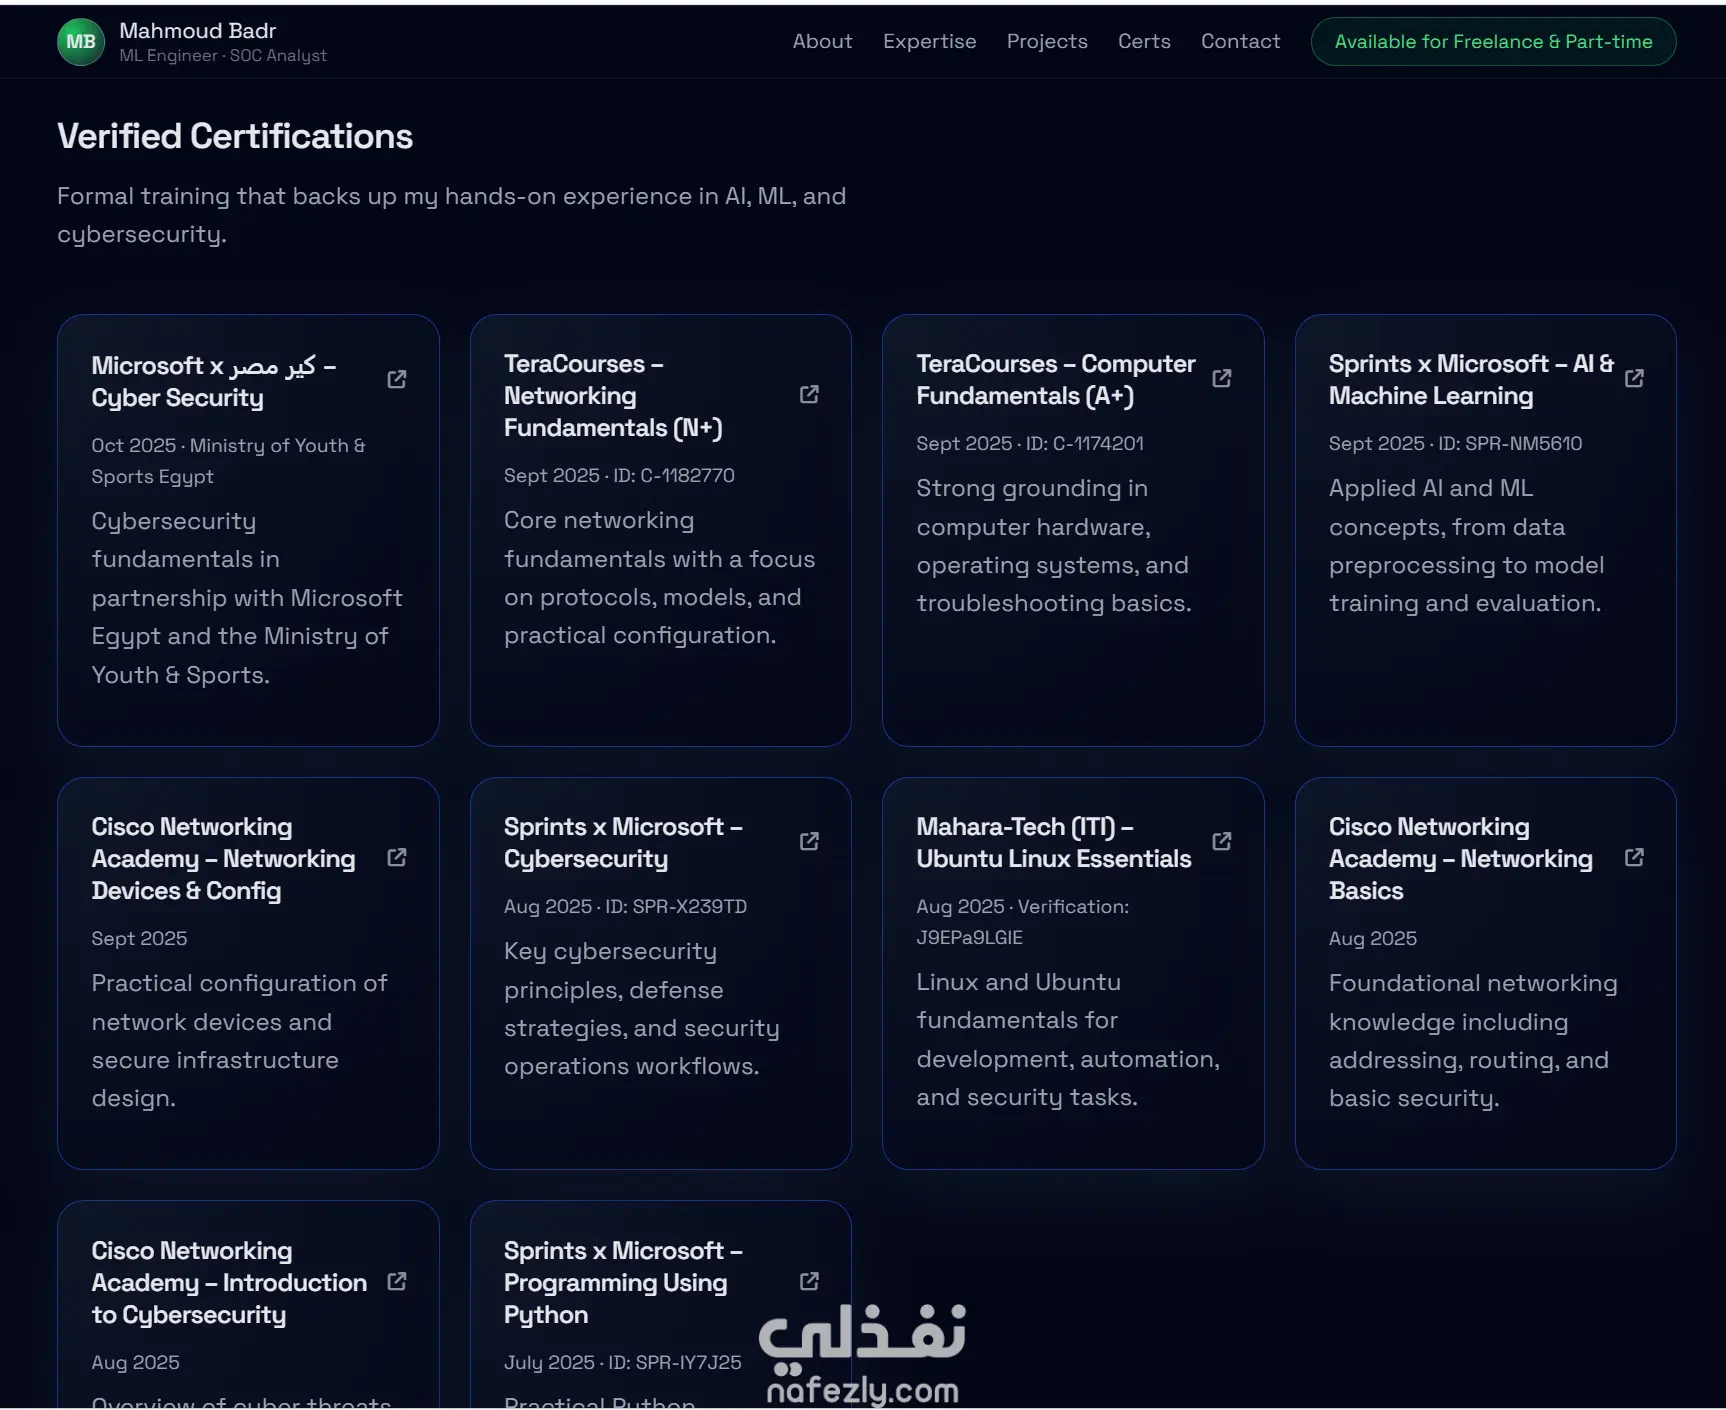Click the 'Cybersecurity fundamentals in partnership' description
1726x1410 pixels.
[247, 598]
